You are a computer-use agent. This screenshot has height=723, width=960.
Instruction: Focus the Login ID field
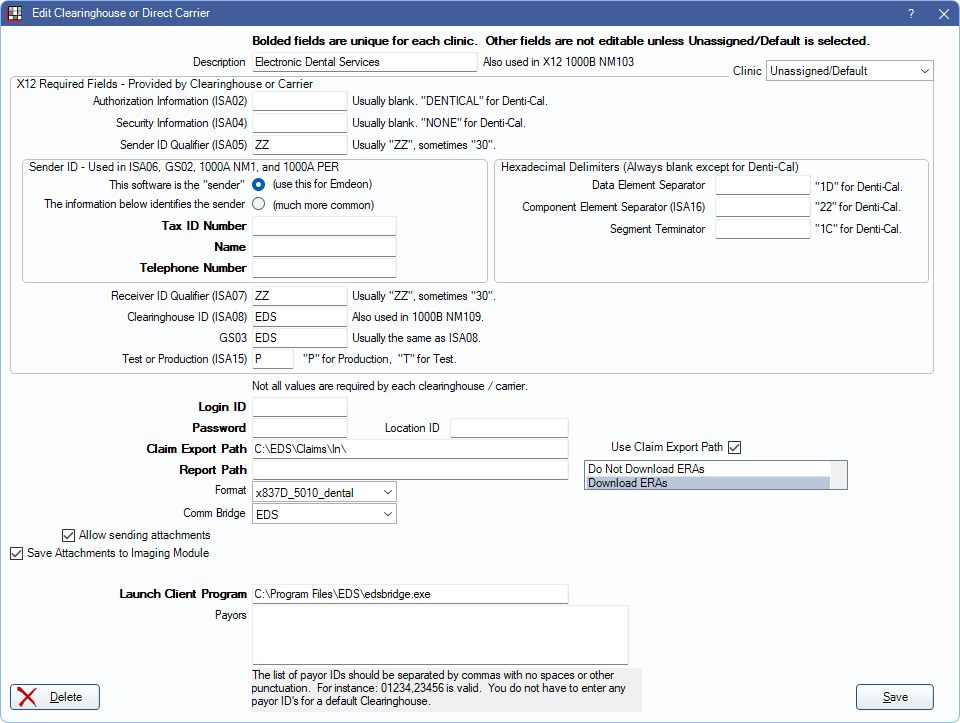click(299, 407)
